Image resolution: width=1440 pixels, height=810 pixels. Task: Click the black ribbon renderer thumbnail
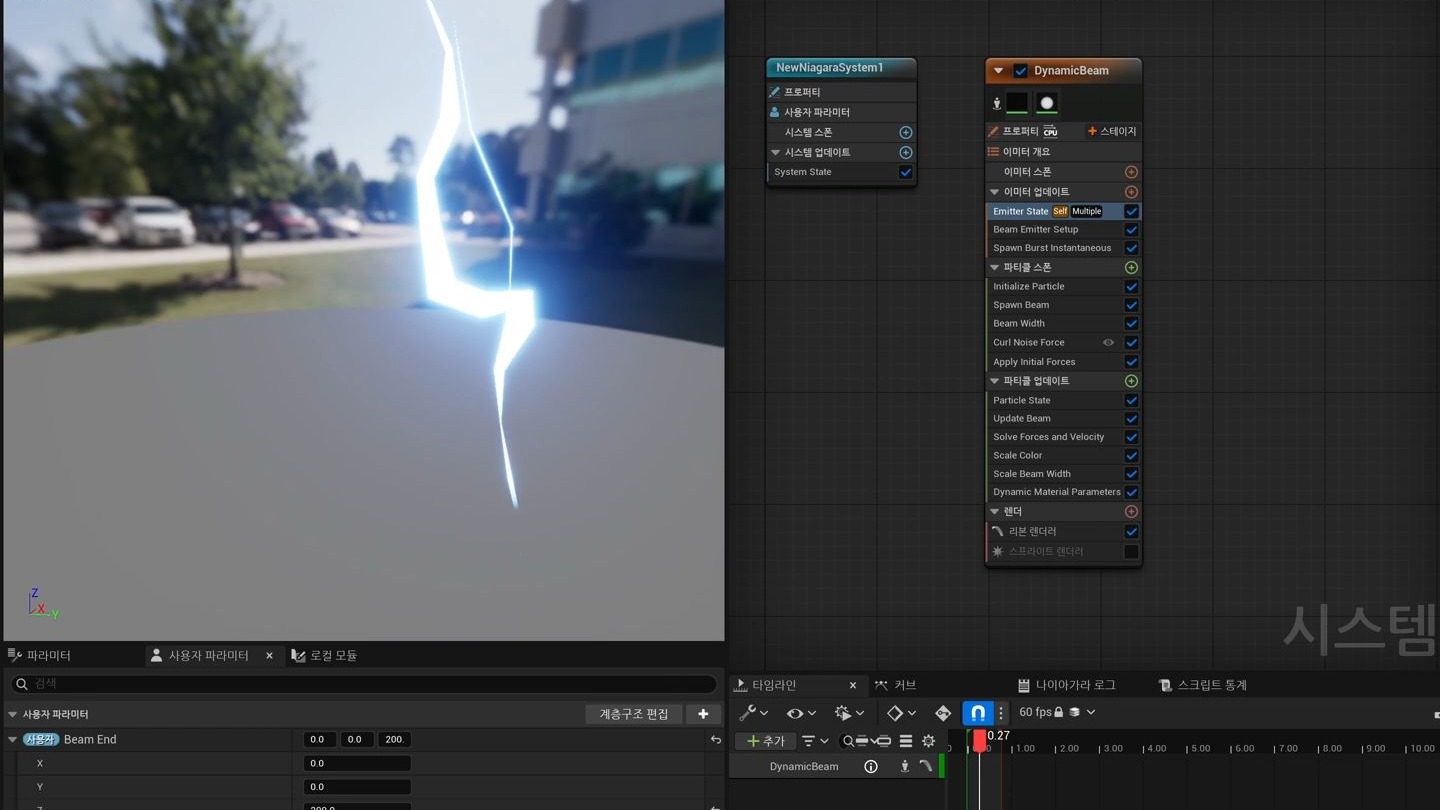coord(1017,103)
